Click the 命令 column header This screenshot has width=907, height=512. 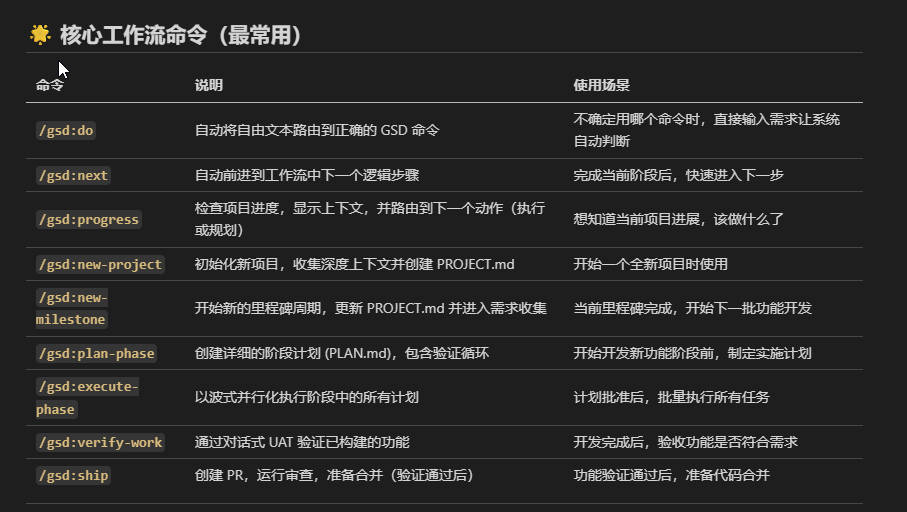49,86
